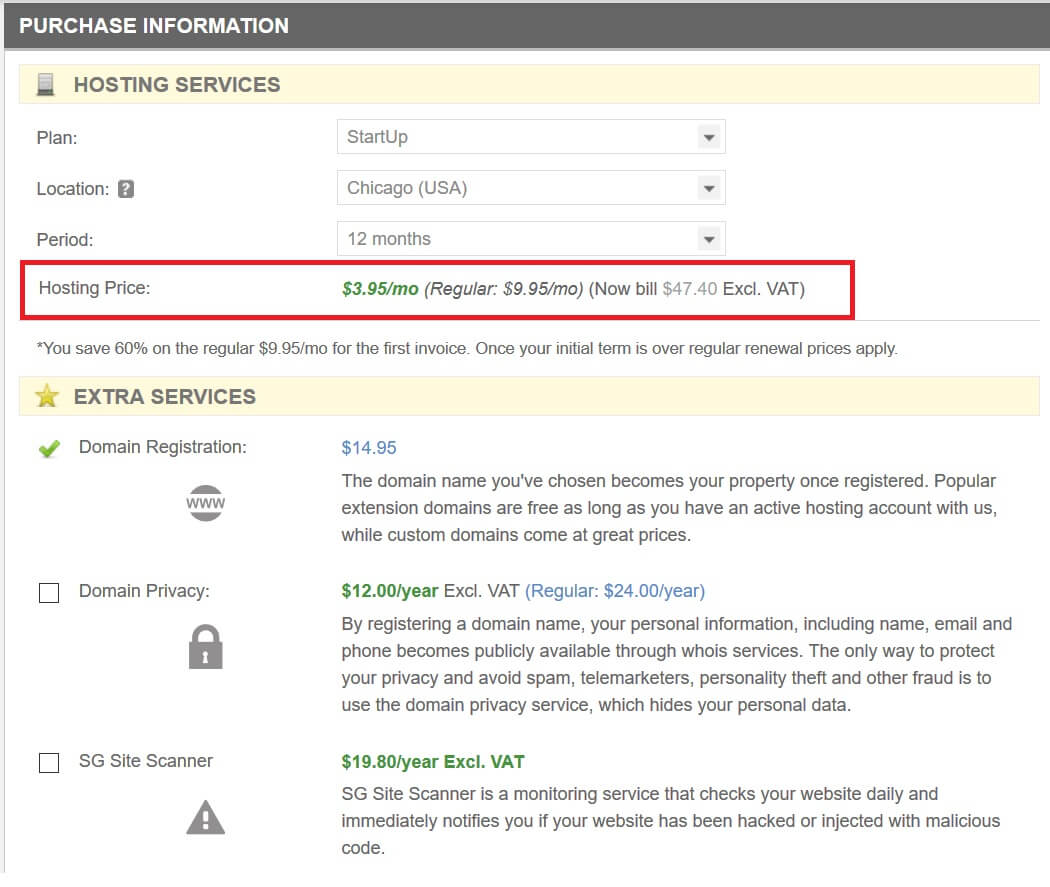The height and width of the screenshot is (887, 1050).
Task: Click the Plan dropdown arrow button
Action: coord(708,137)
